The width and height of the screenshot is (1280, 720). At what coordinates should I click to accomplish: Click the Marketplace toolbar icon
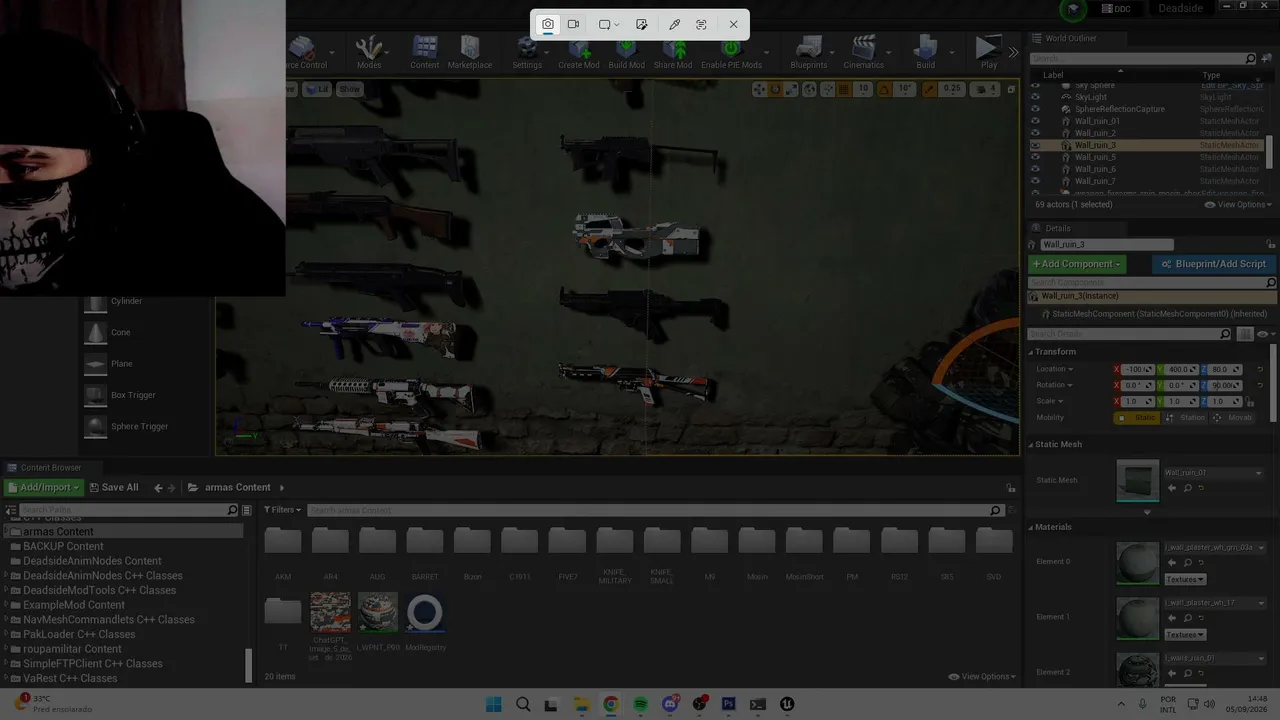click(x=469, y=52)
